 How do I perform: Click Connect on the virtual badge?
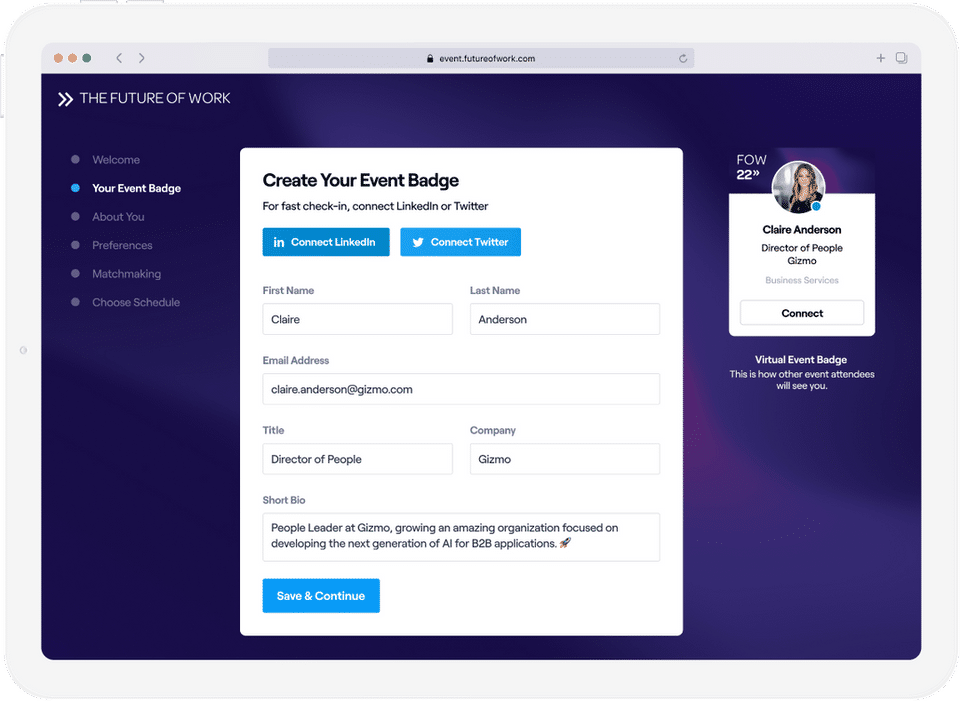tap(802, 313)
